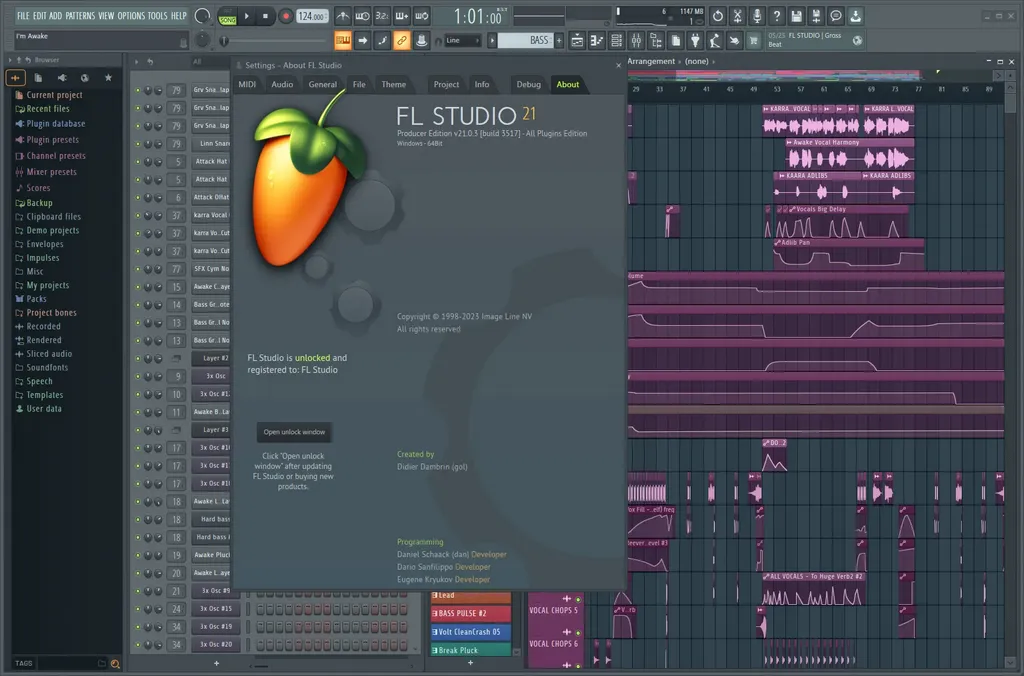Open the Channel rack view icon
The image size is (1024, 676).
[x=616, y=40]
